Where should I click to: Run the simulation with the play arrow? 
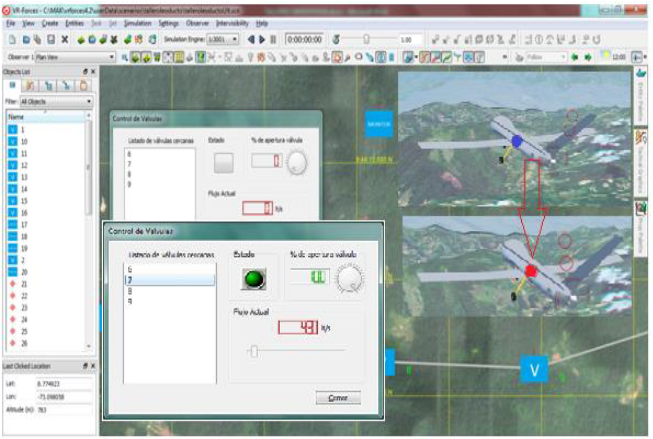[x=262, y=40]
